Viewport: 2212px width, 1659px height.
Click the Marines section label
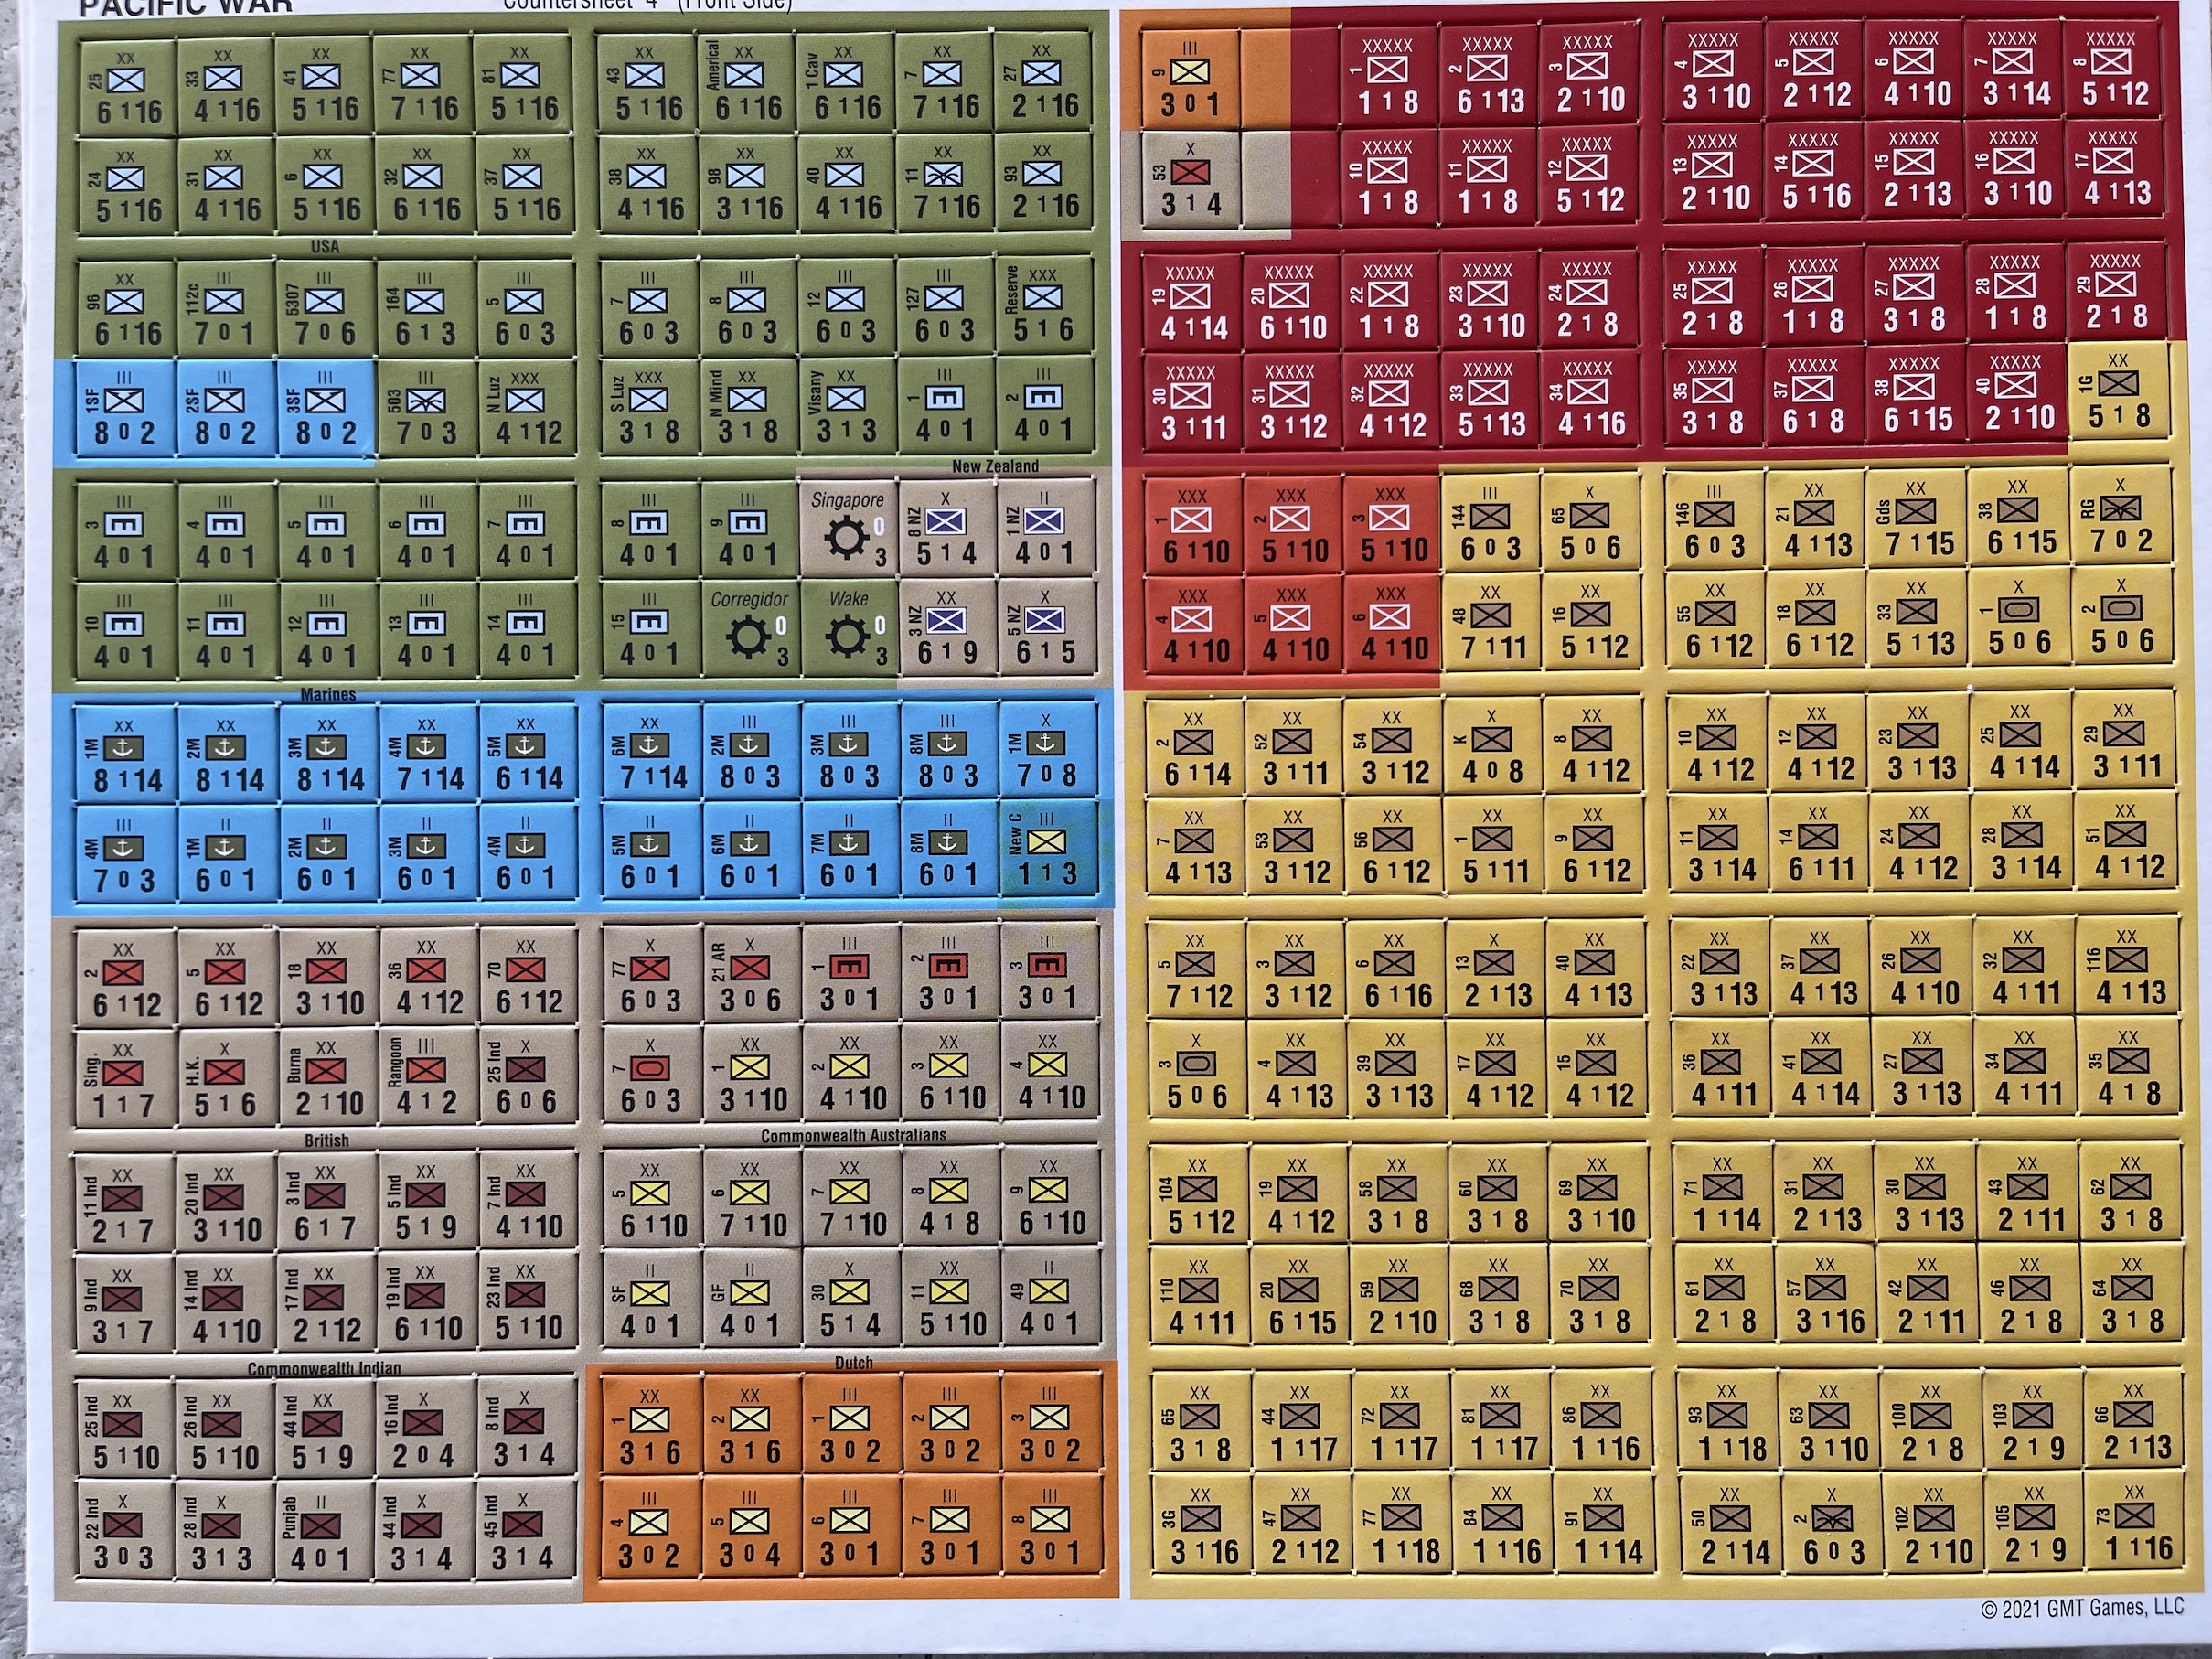point(328,694)
